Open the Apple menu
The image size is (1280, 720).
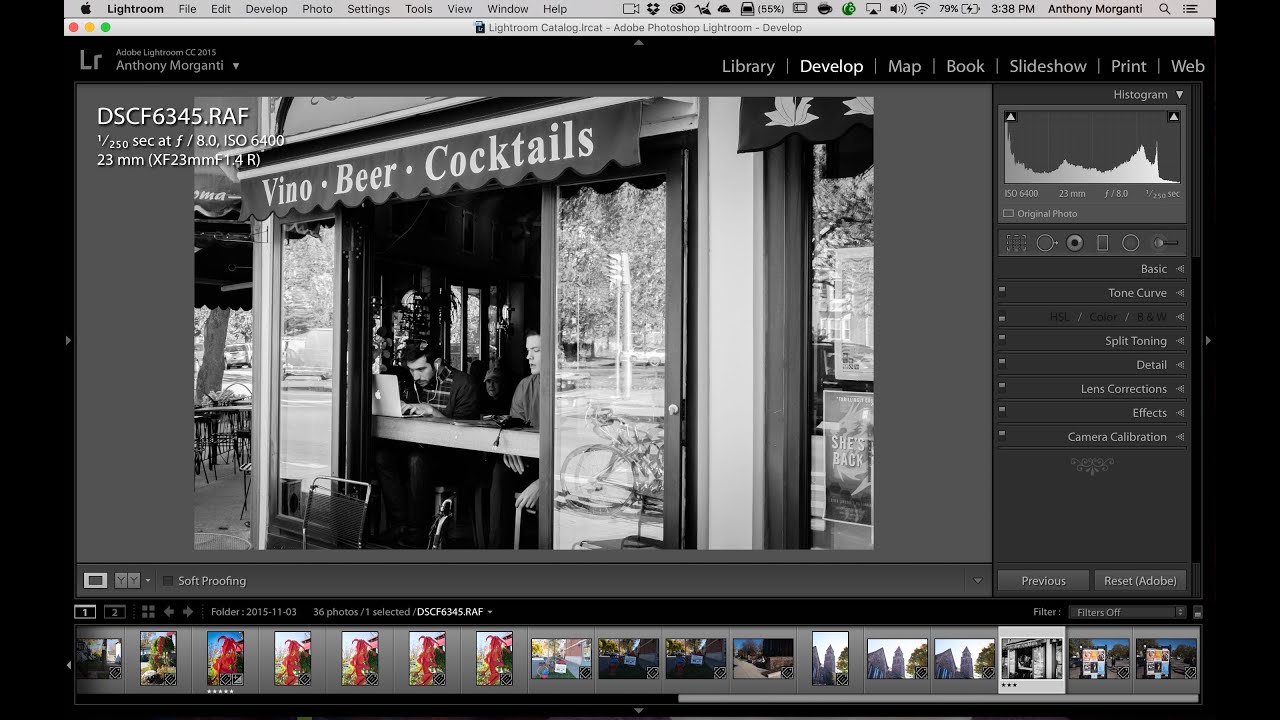tap(85, 9)
